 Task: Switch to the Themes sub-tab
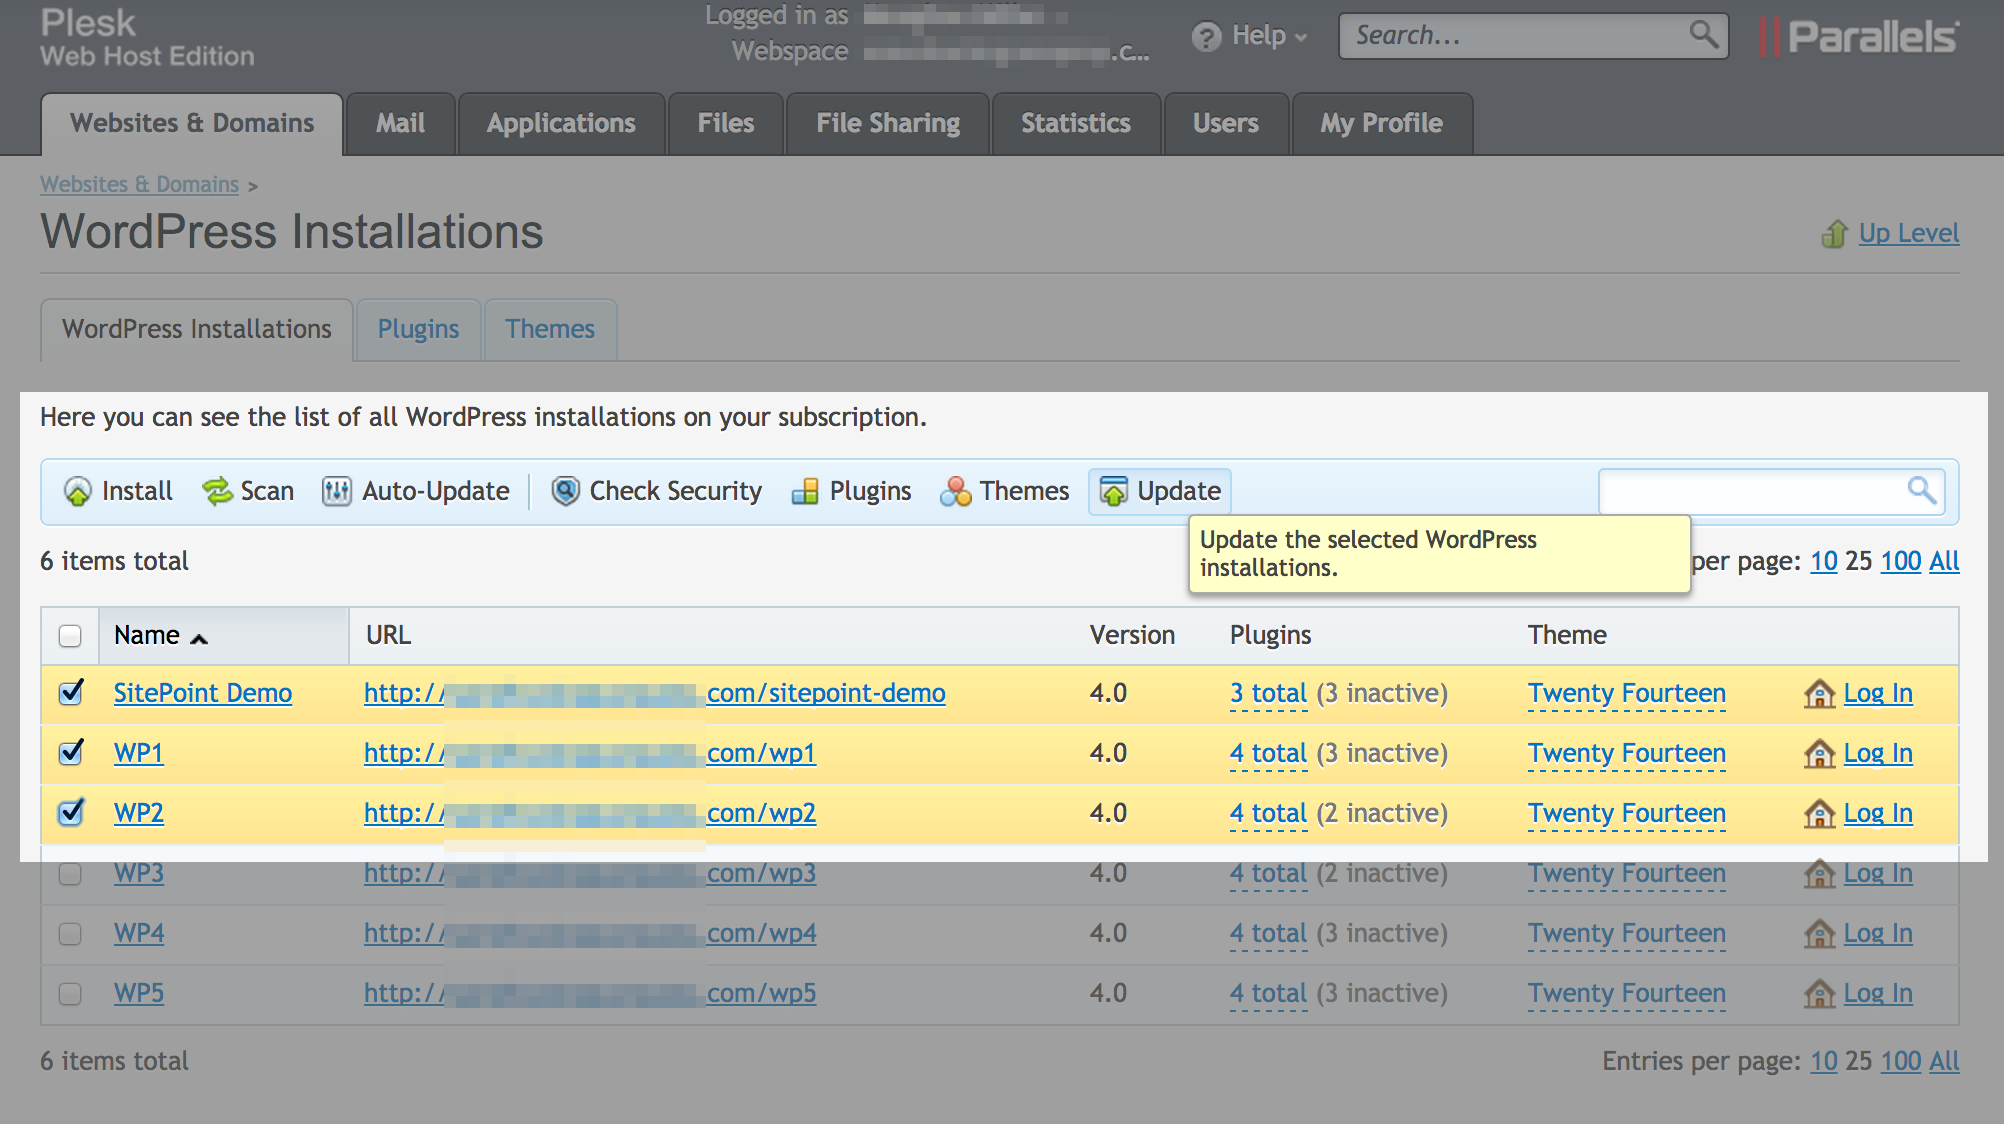tap(550, 330)
